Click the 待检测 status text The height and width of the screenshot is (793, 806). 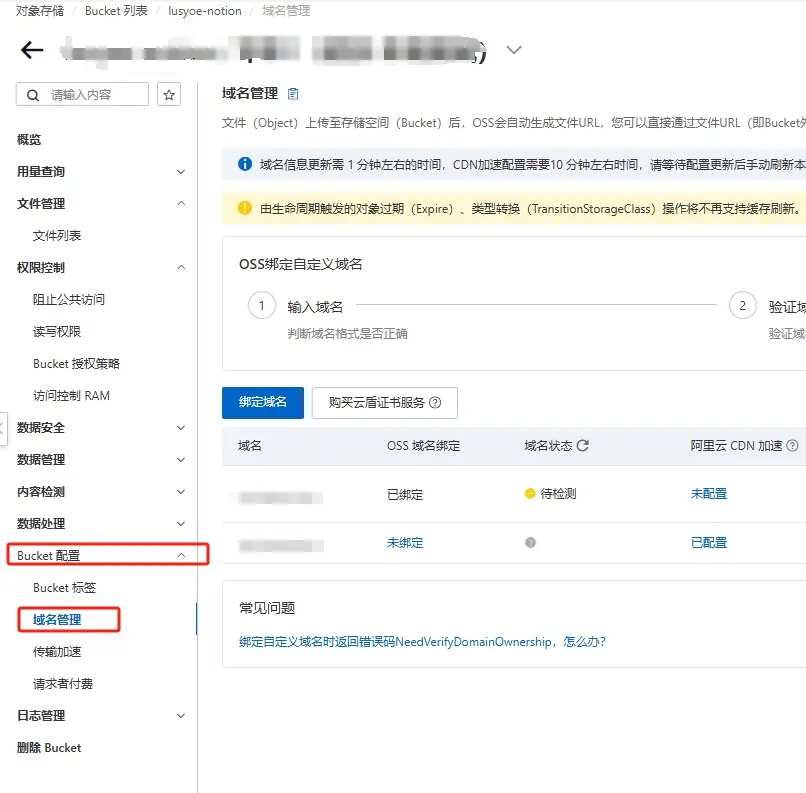click(x=558, y=494)
